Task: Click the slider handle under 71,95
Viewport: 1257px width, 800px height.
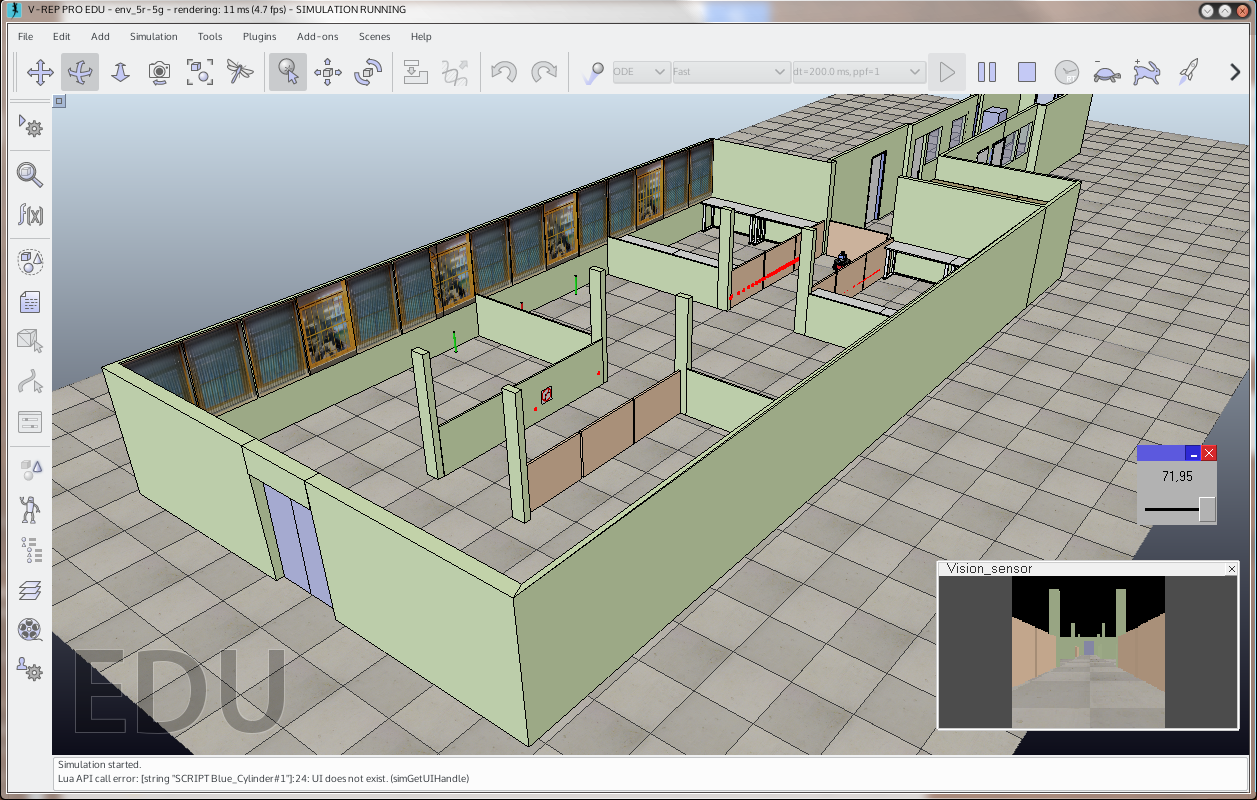Action: point(1207,509)
